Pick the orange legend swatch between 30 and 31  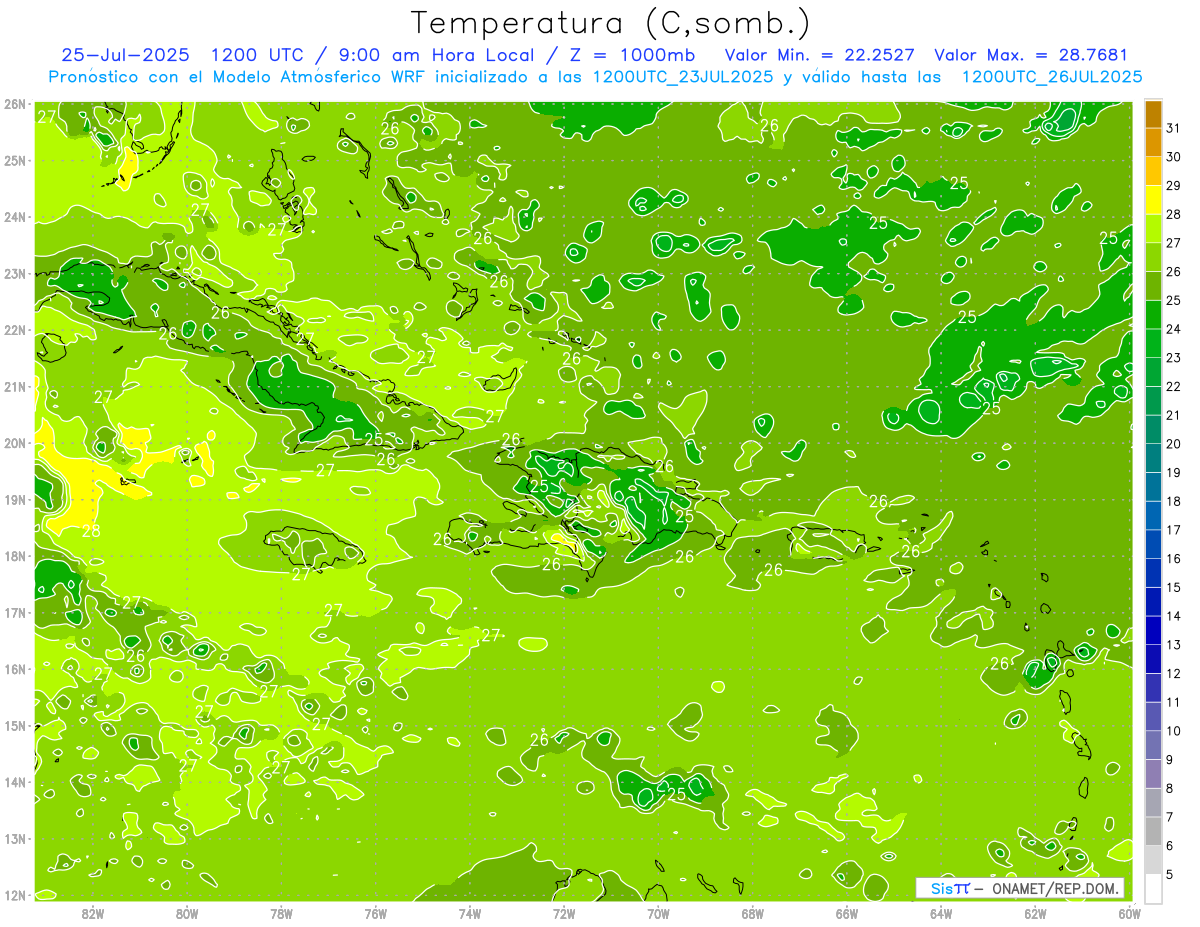pos(1154,142)
